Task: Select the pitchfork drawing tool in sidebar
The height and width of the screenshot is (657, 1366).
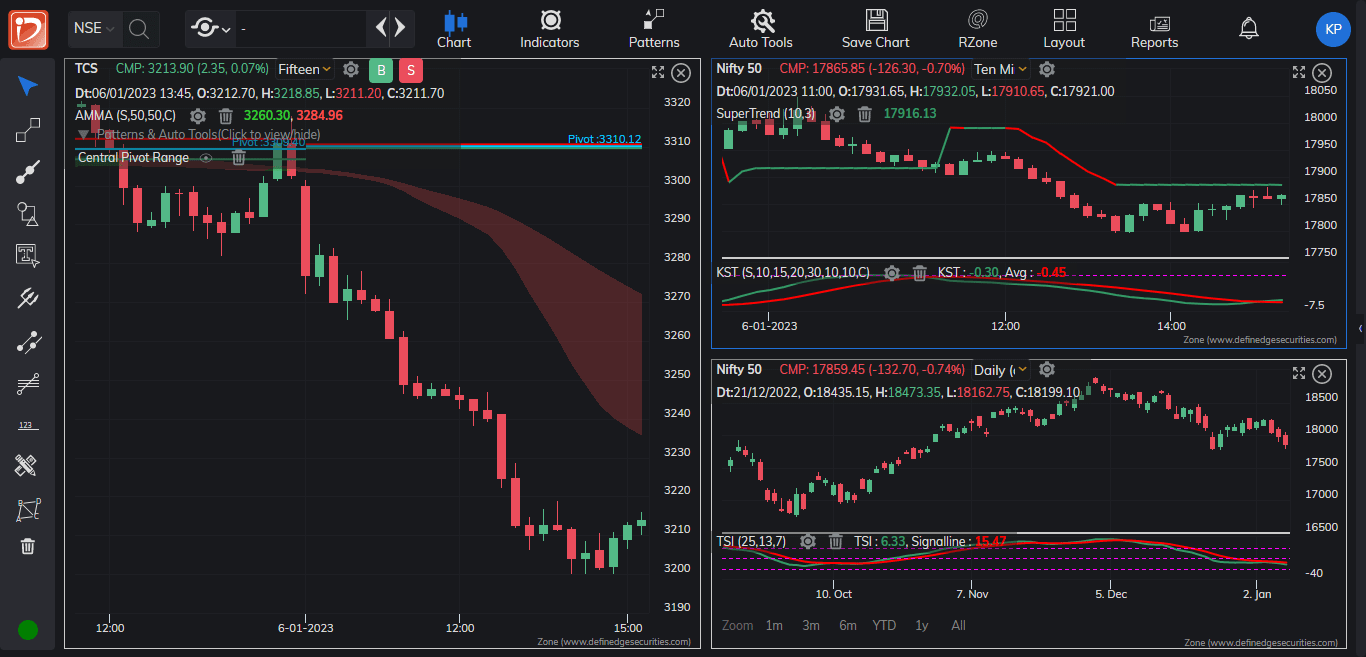Action: pos(28,298)
